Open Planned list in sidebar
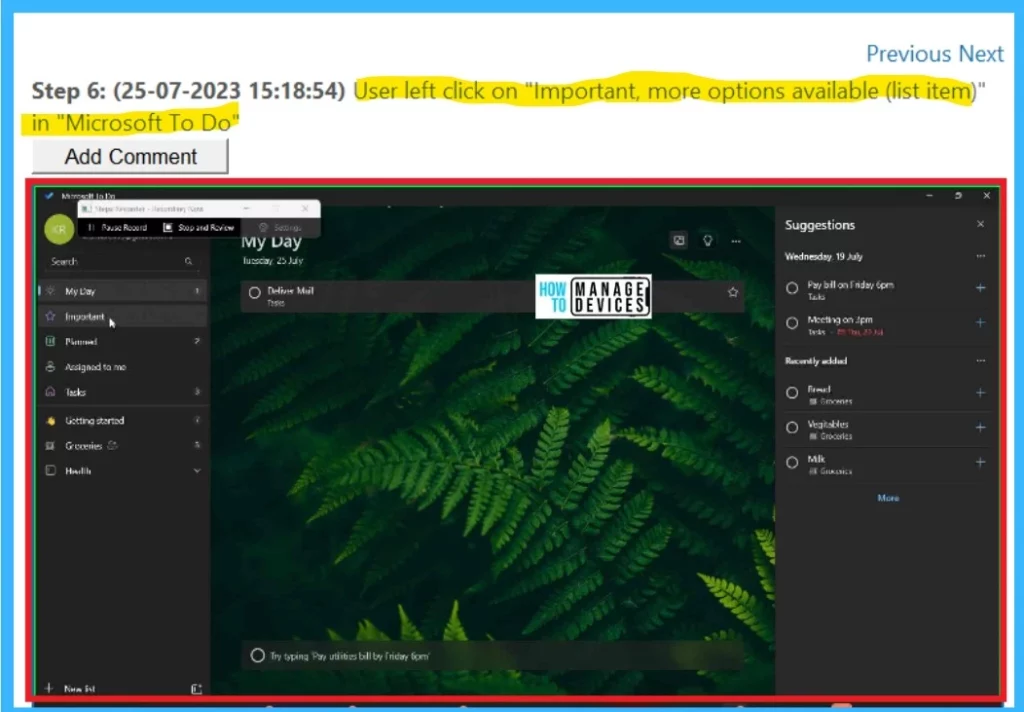1024x712 pixels. [x=122, y=342]
